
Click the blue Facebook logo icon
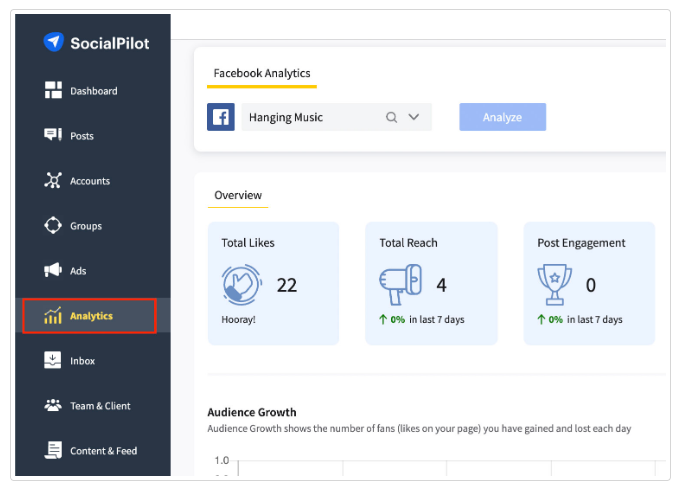221,117
